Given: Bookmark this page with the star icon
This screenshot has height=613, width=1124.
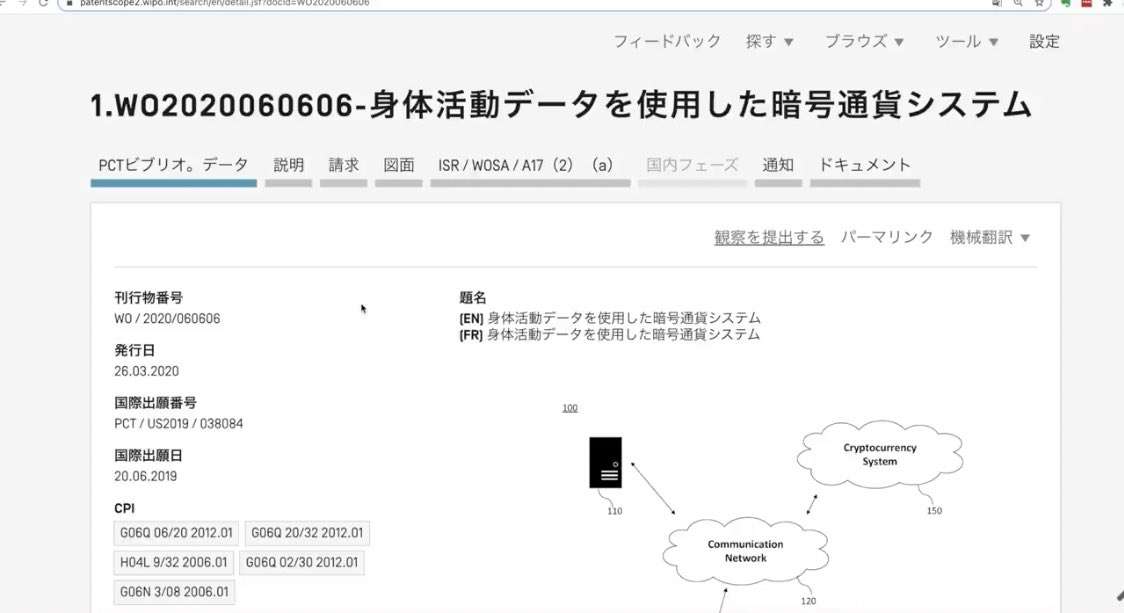Looking at the screenshot, I should tap(1040, 3).
